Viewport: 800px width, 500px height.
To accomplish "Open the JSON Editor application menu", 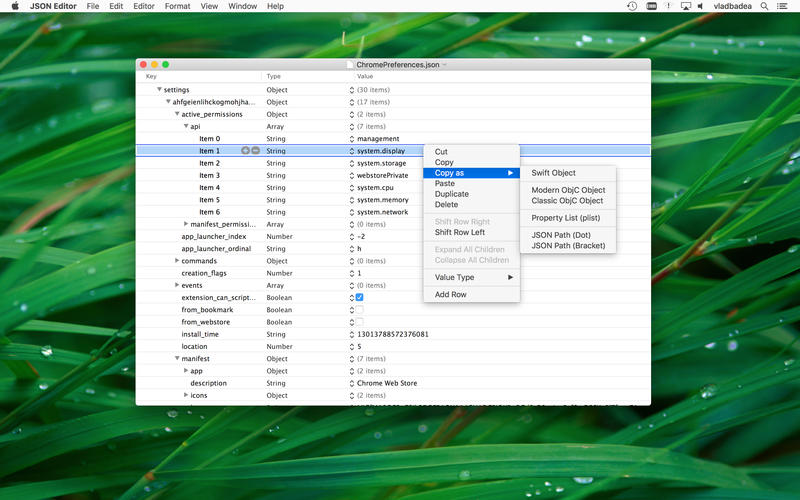I will point(53,6).
